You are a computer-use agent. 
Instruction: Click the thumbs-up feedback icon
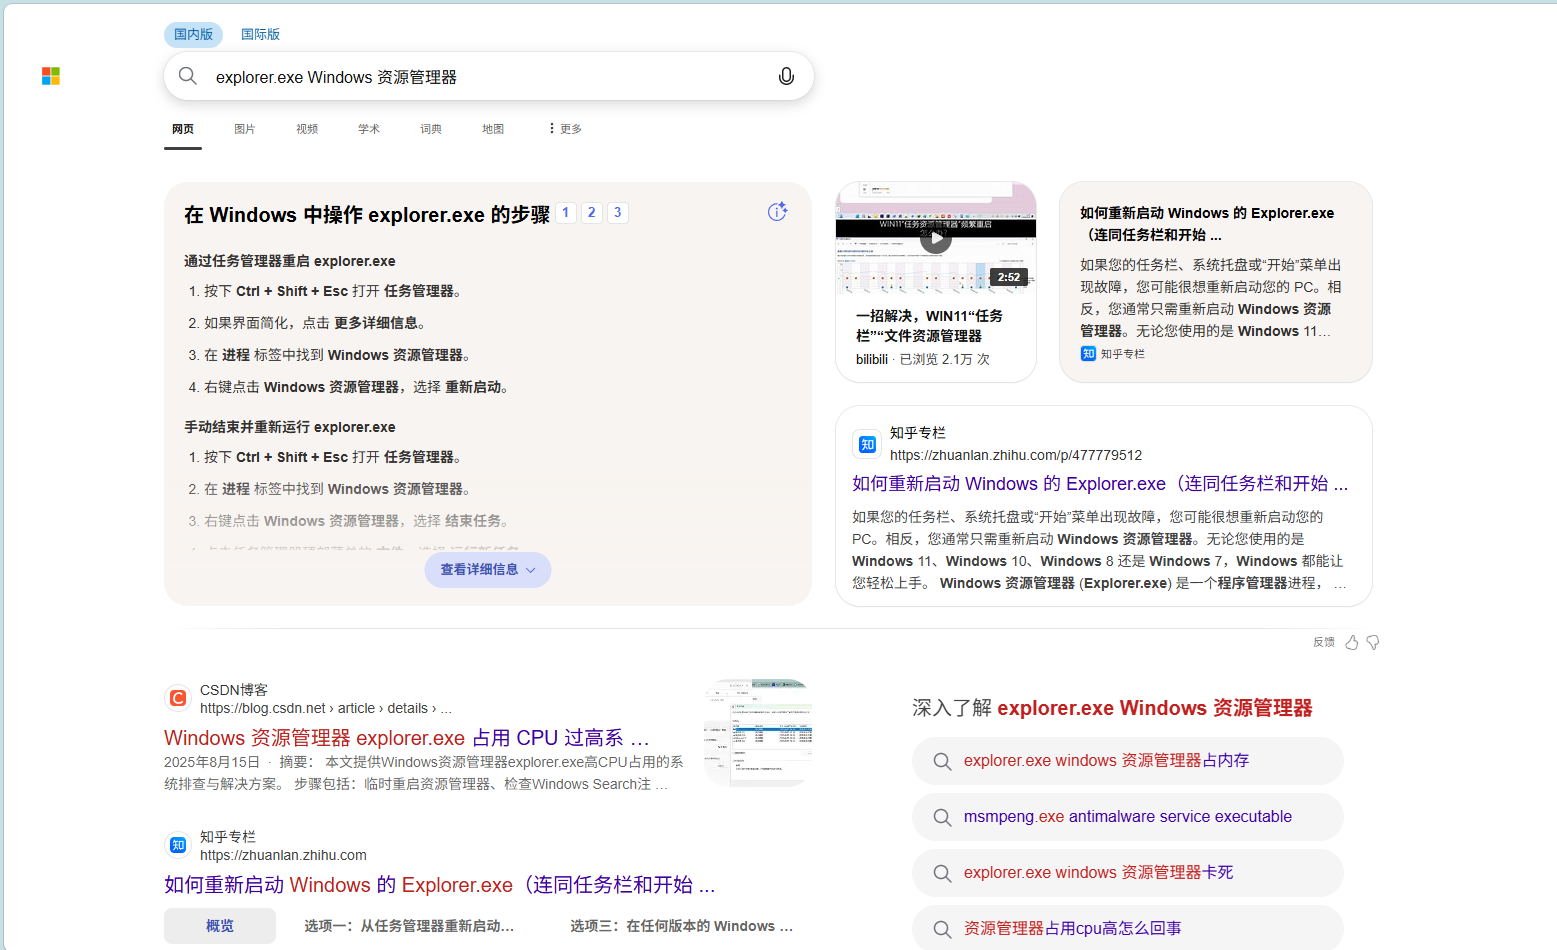pos(1352,642)
